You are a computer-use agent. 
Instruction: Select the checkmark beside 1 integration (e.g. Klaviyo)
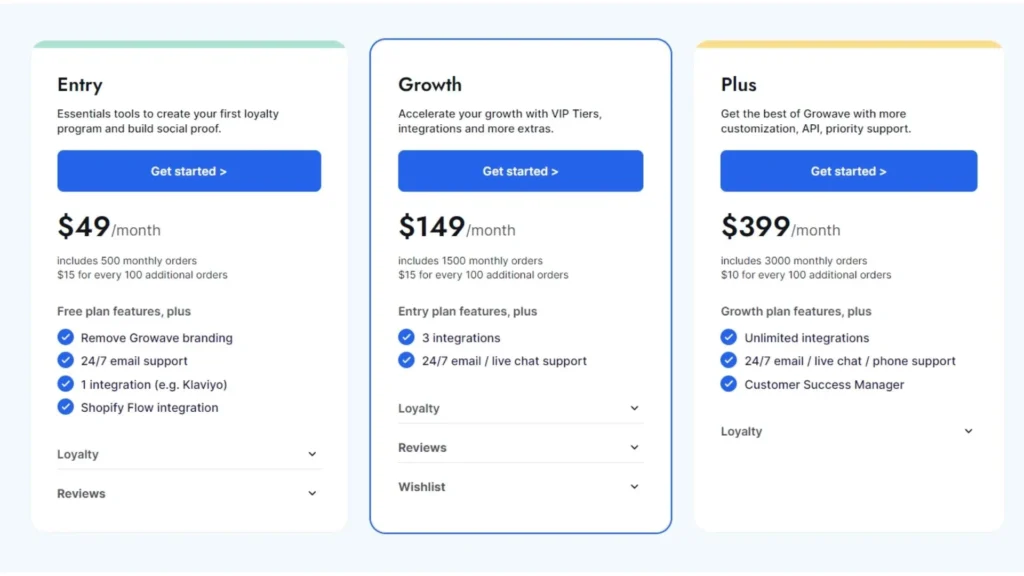click(65, 384)
